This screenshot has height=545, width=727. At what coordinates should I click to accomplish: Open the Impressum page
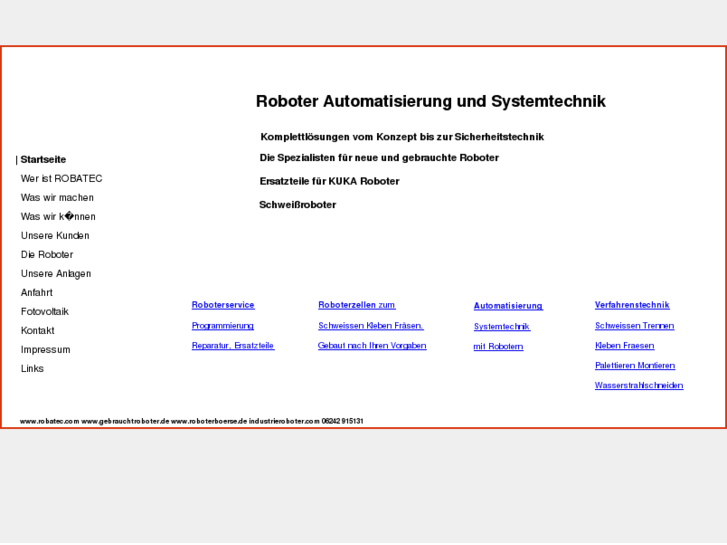(45, 350)
